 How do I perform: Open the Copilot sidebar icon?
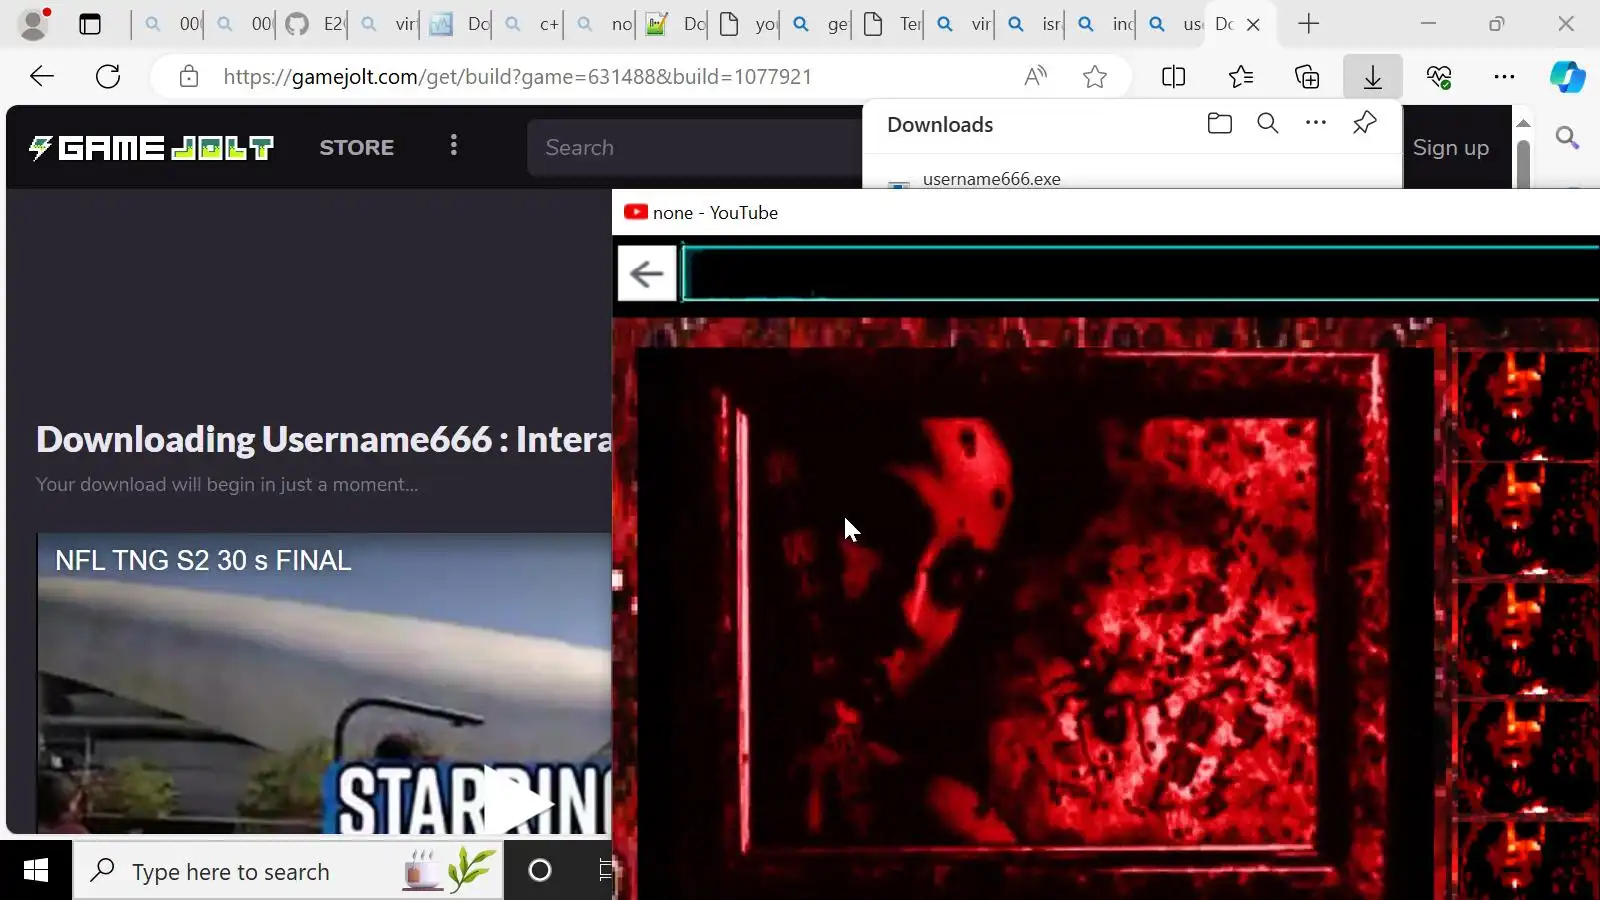click(x=1567, y=77)
